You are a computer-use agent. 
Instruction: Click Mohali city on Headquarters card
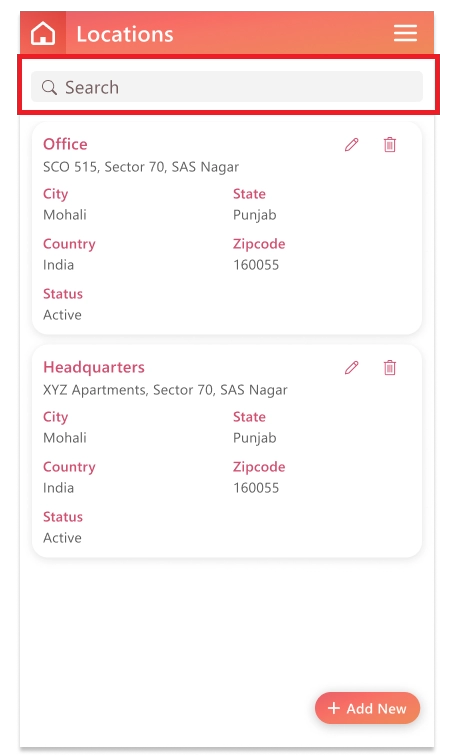click(65, 438)
